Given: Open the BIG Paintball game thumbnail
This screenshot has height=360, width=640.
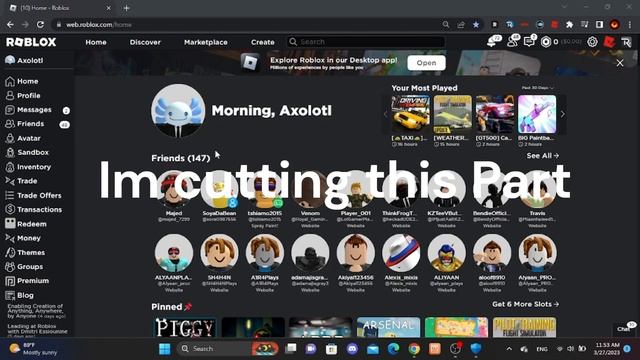Looking at the screenshot, I should click(537, 114).
